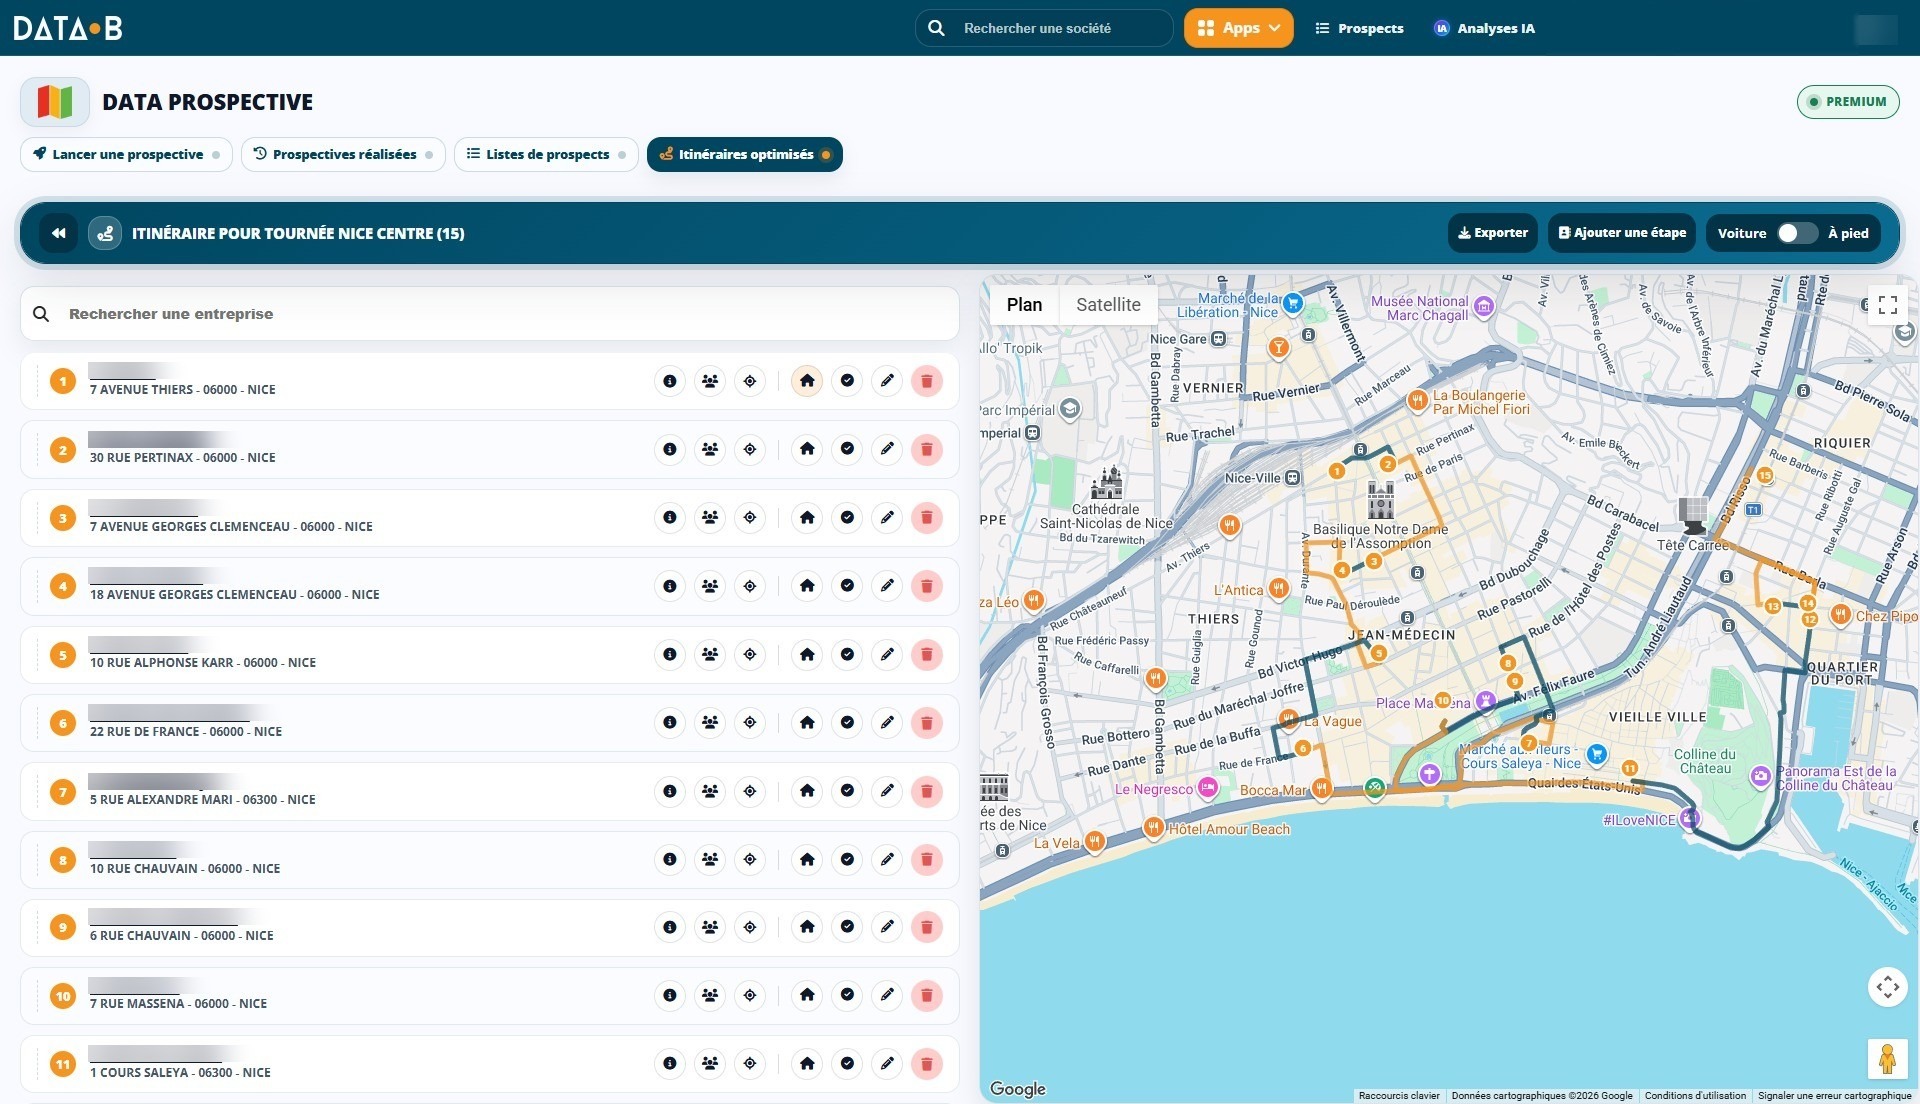Switch map to Plan view

pyautogui.click(x=1024, y=305)
